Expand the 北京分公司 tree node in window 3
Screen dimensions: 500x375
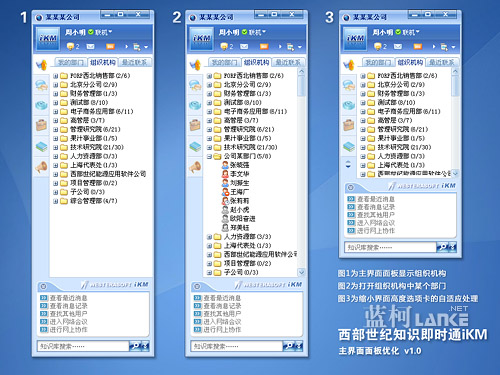pyautogui.click(x=363, y=85)
